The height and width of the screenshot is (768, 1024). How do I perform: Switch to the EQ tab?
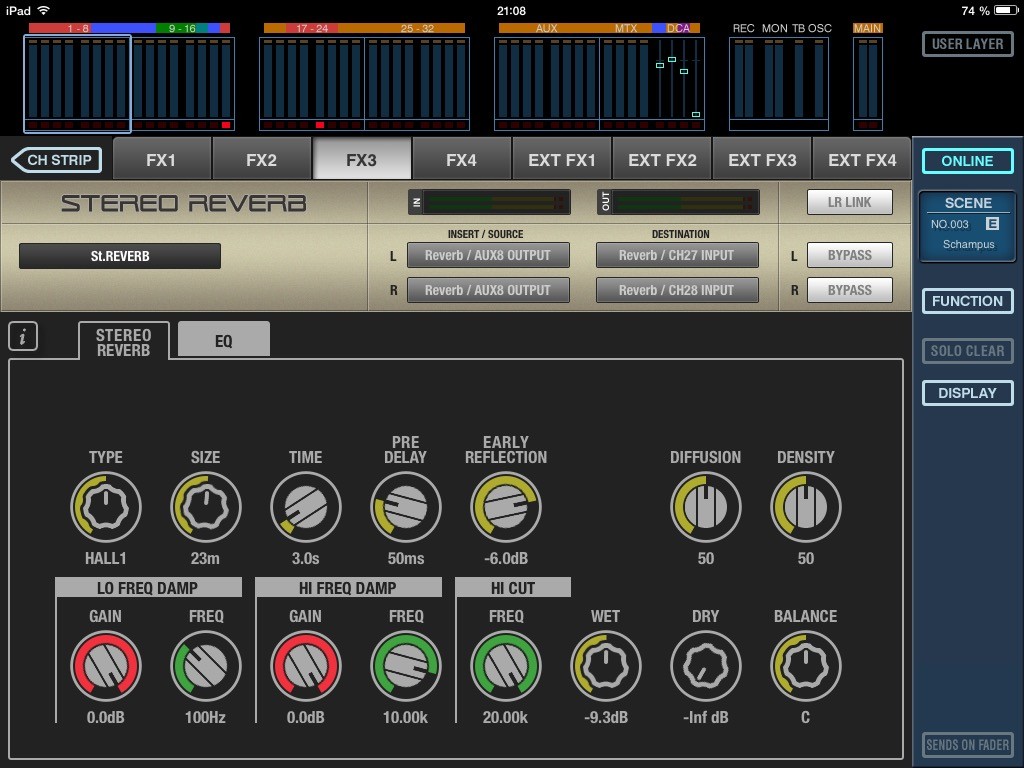[223, 340]
